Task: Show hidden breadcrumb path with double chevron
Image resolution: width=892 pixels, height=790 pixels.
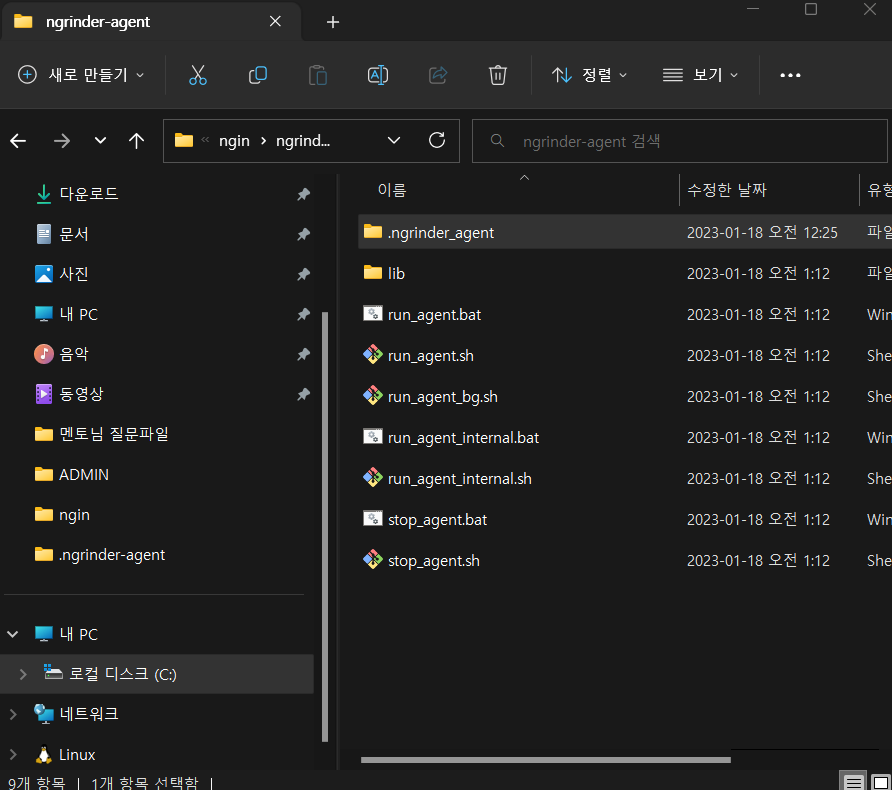Action: click(x=205, y=140)
